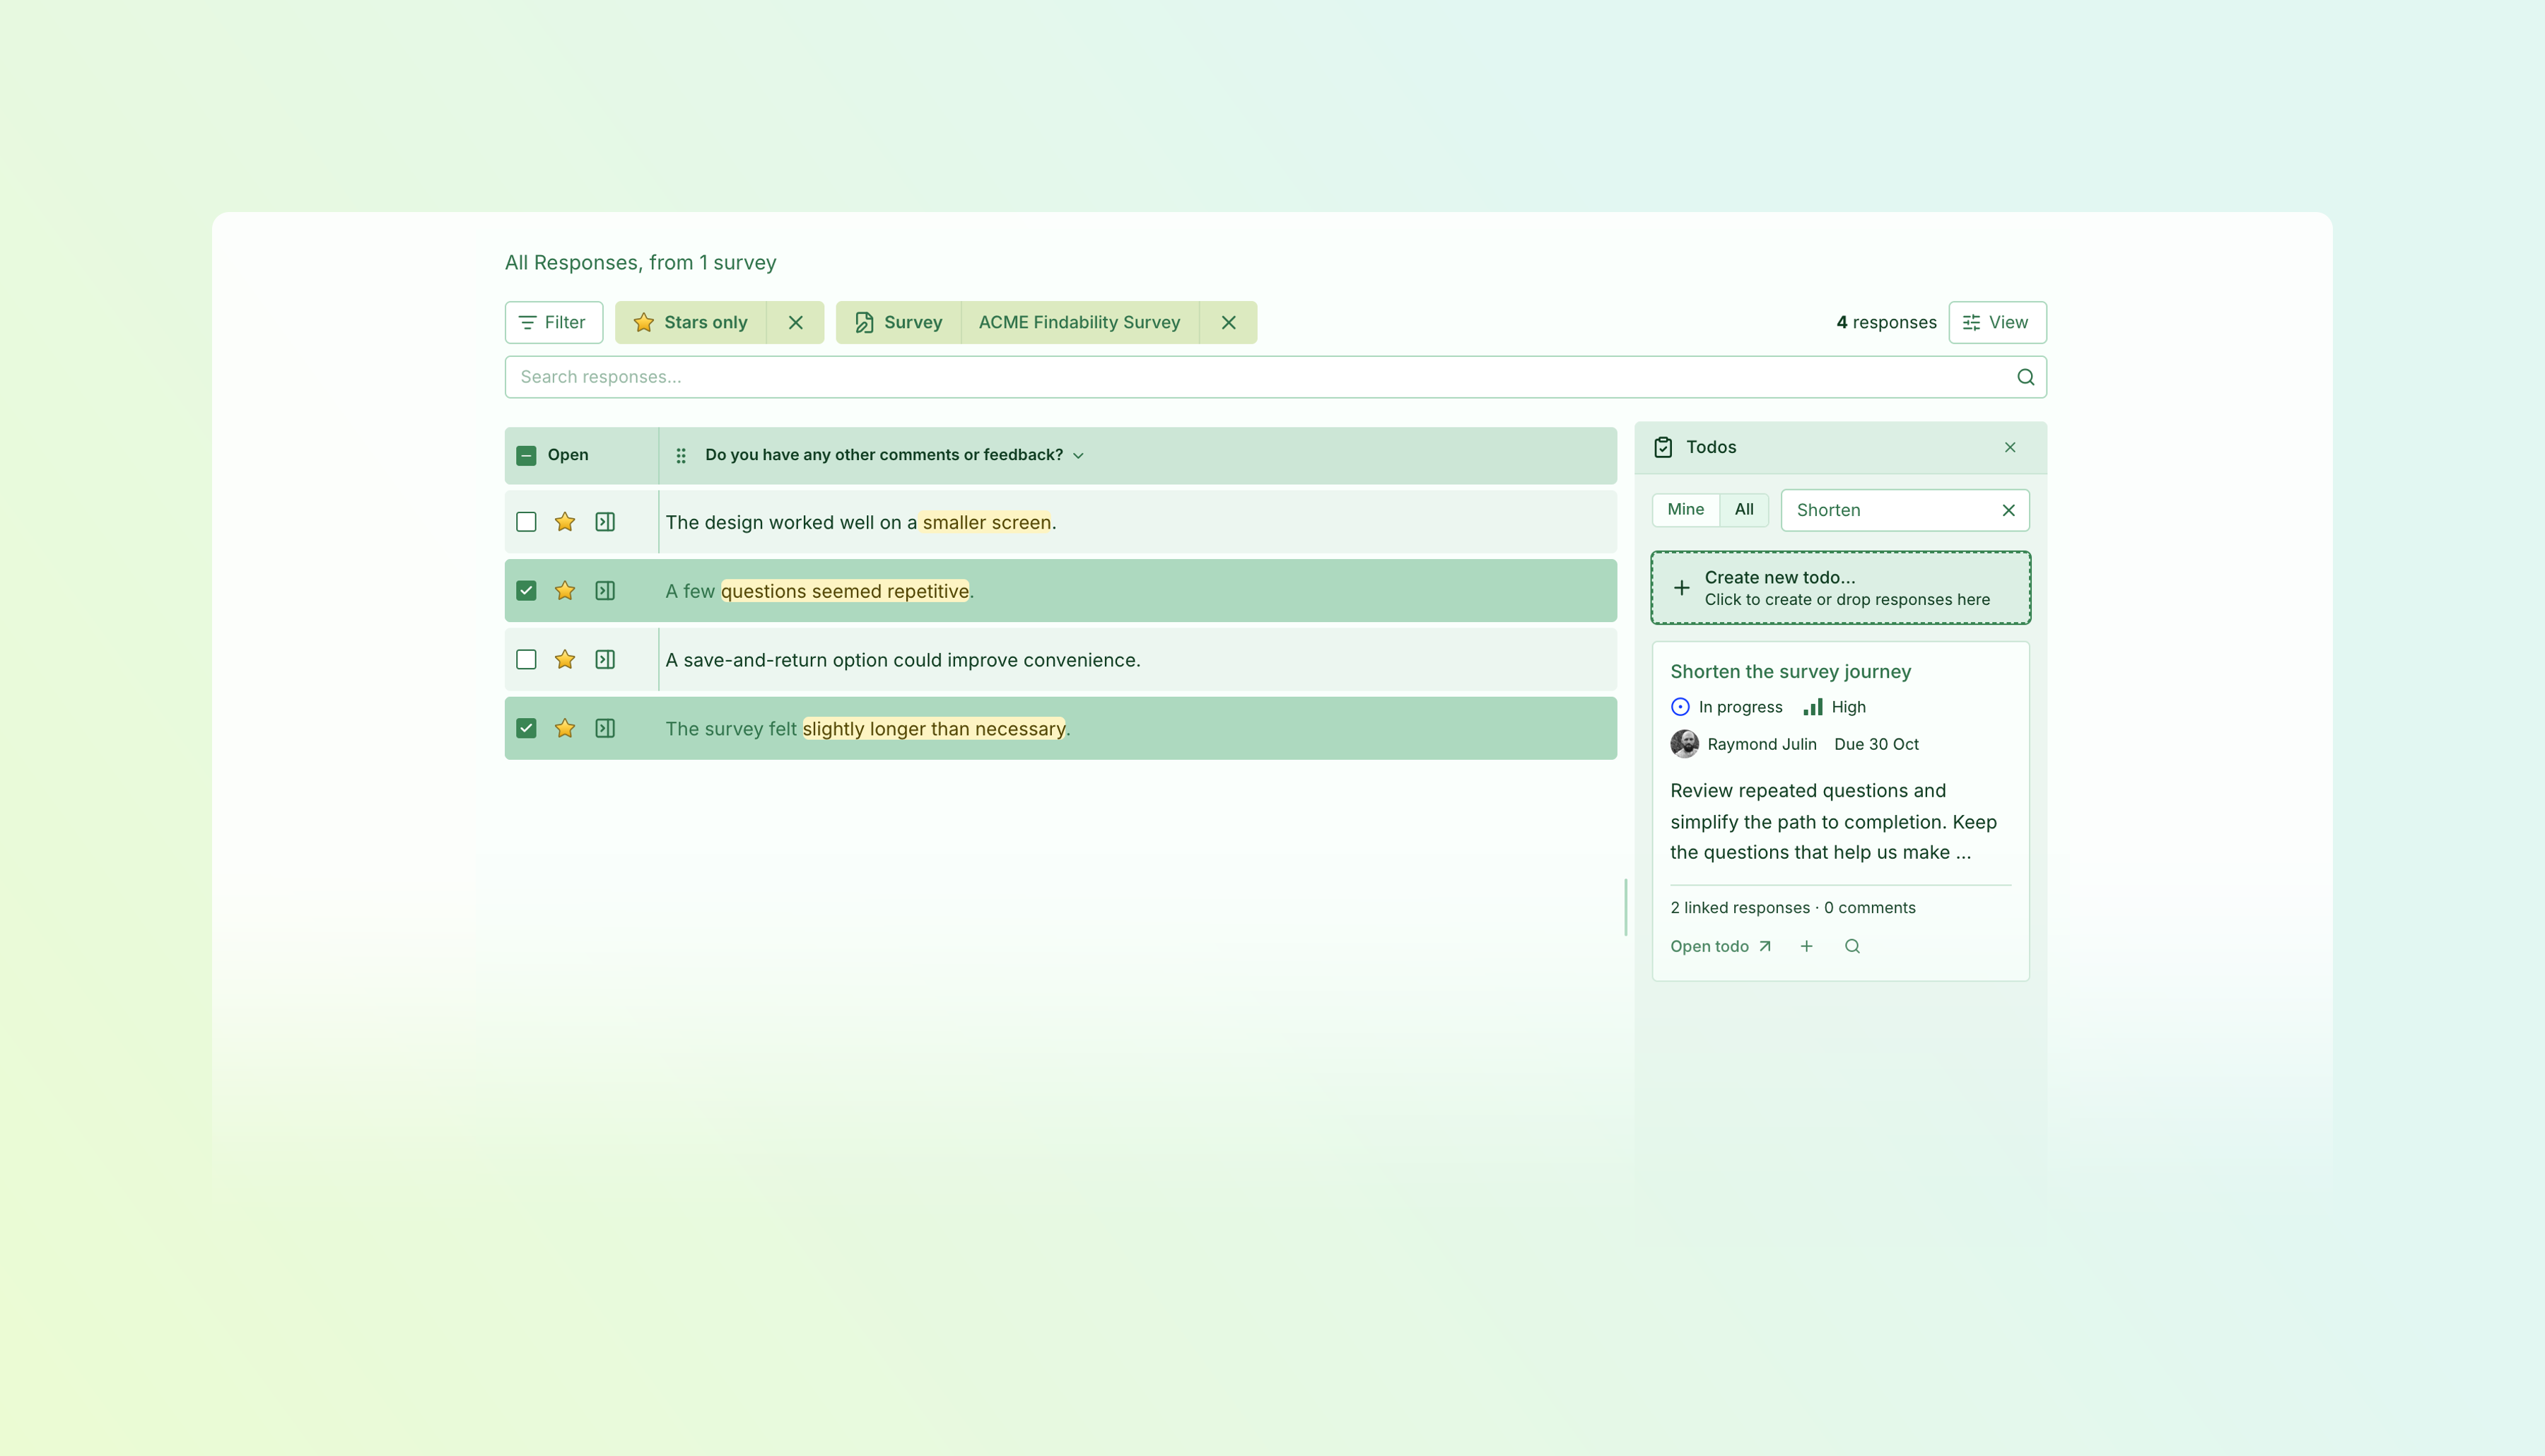Click the High priority indicator
Image resolution: width=2545 pixels, height=1456 pixels.
coord(1835,707)
